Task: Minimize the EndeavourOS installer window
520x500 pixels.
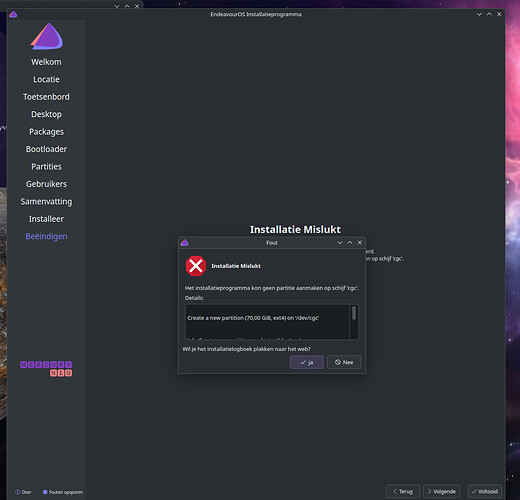Action: coord(479,14)
